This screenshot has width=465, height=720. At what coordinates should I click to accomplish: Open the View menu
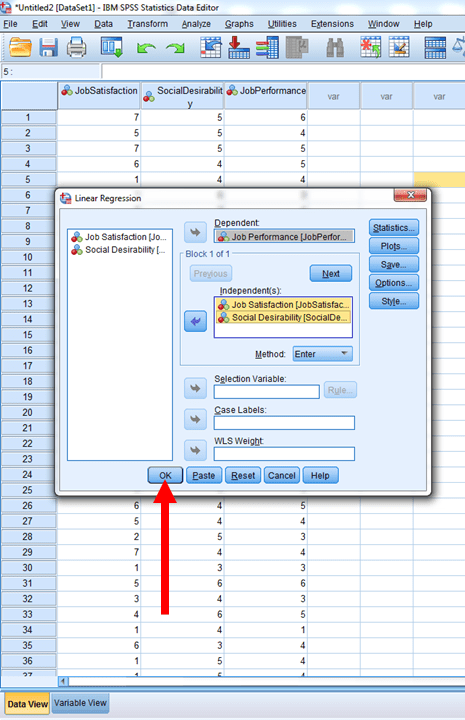(70, 24)
